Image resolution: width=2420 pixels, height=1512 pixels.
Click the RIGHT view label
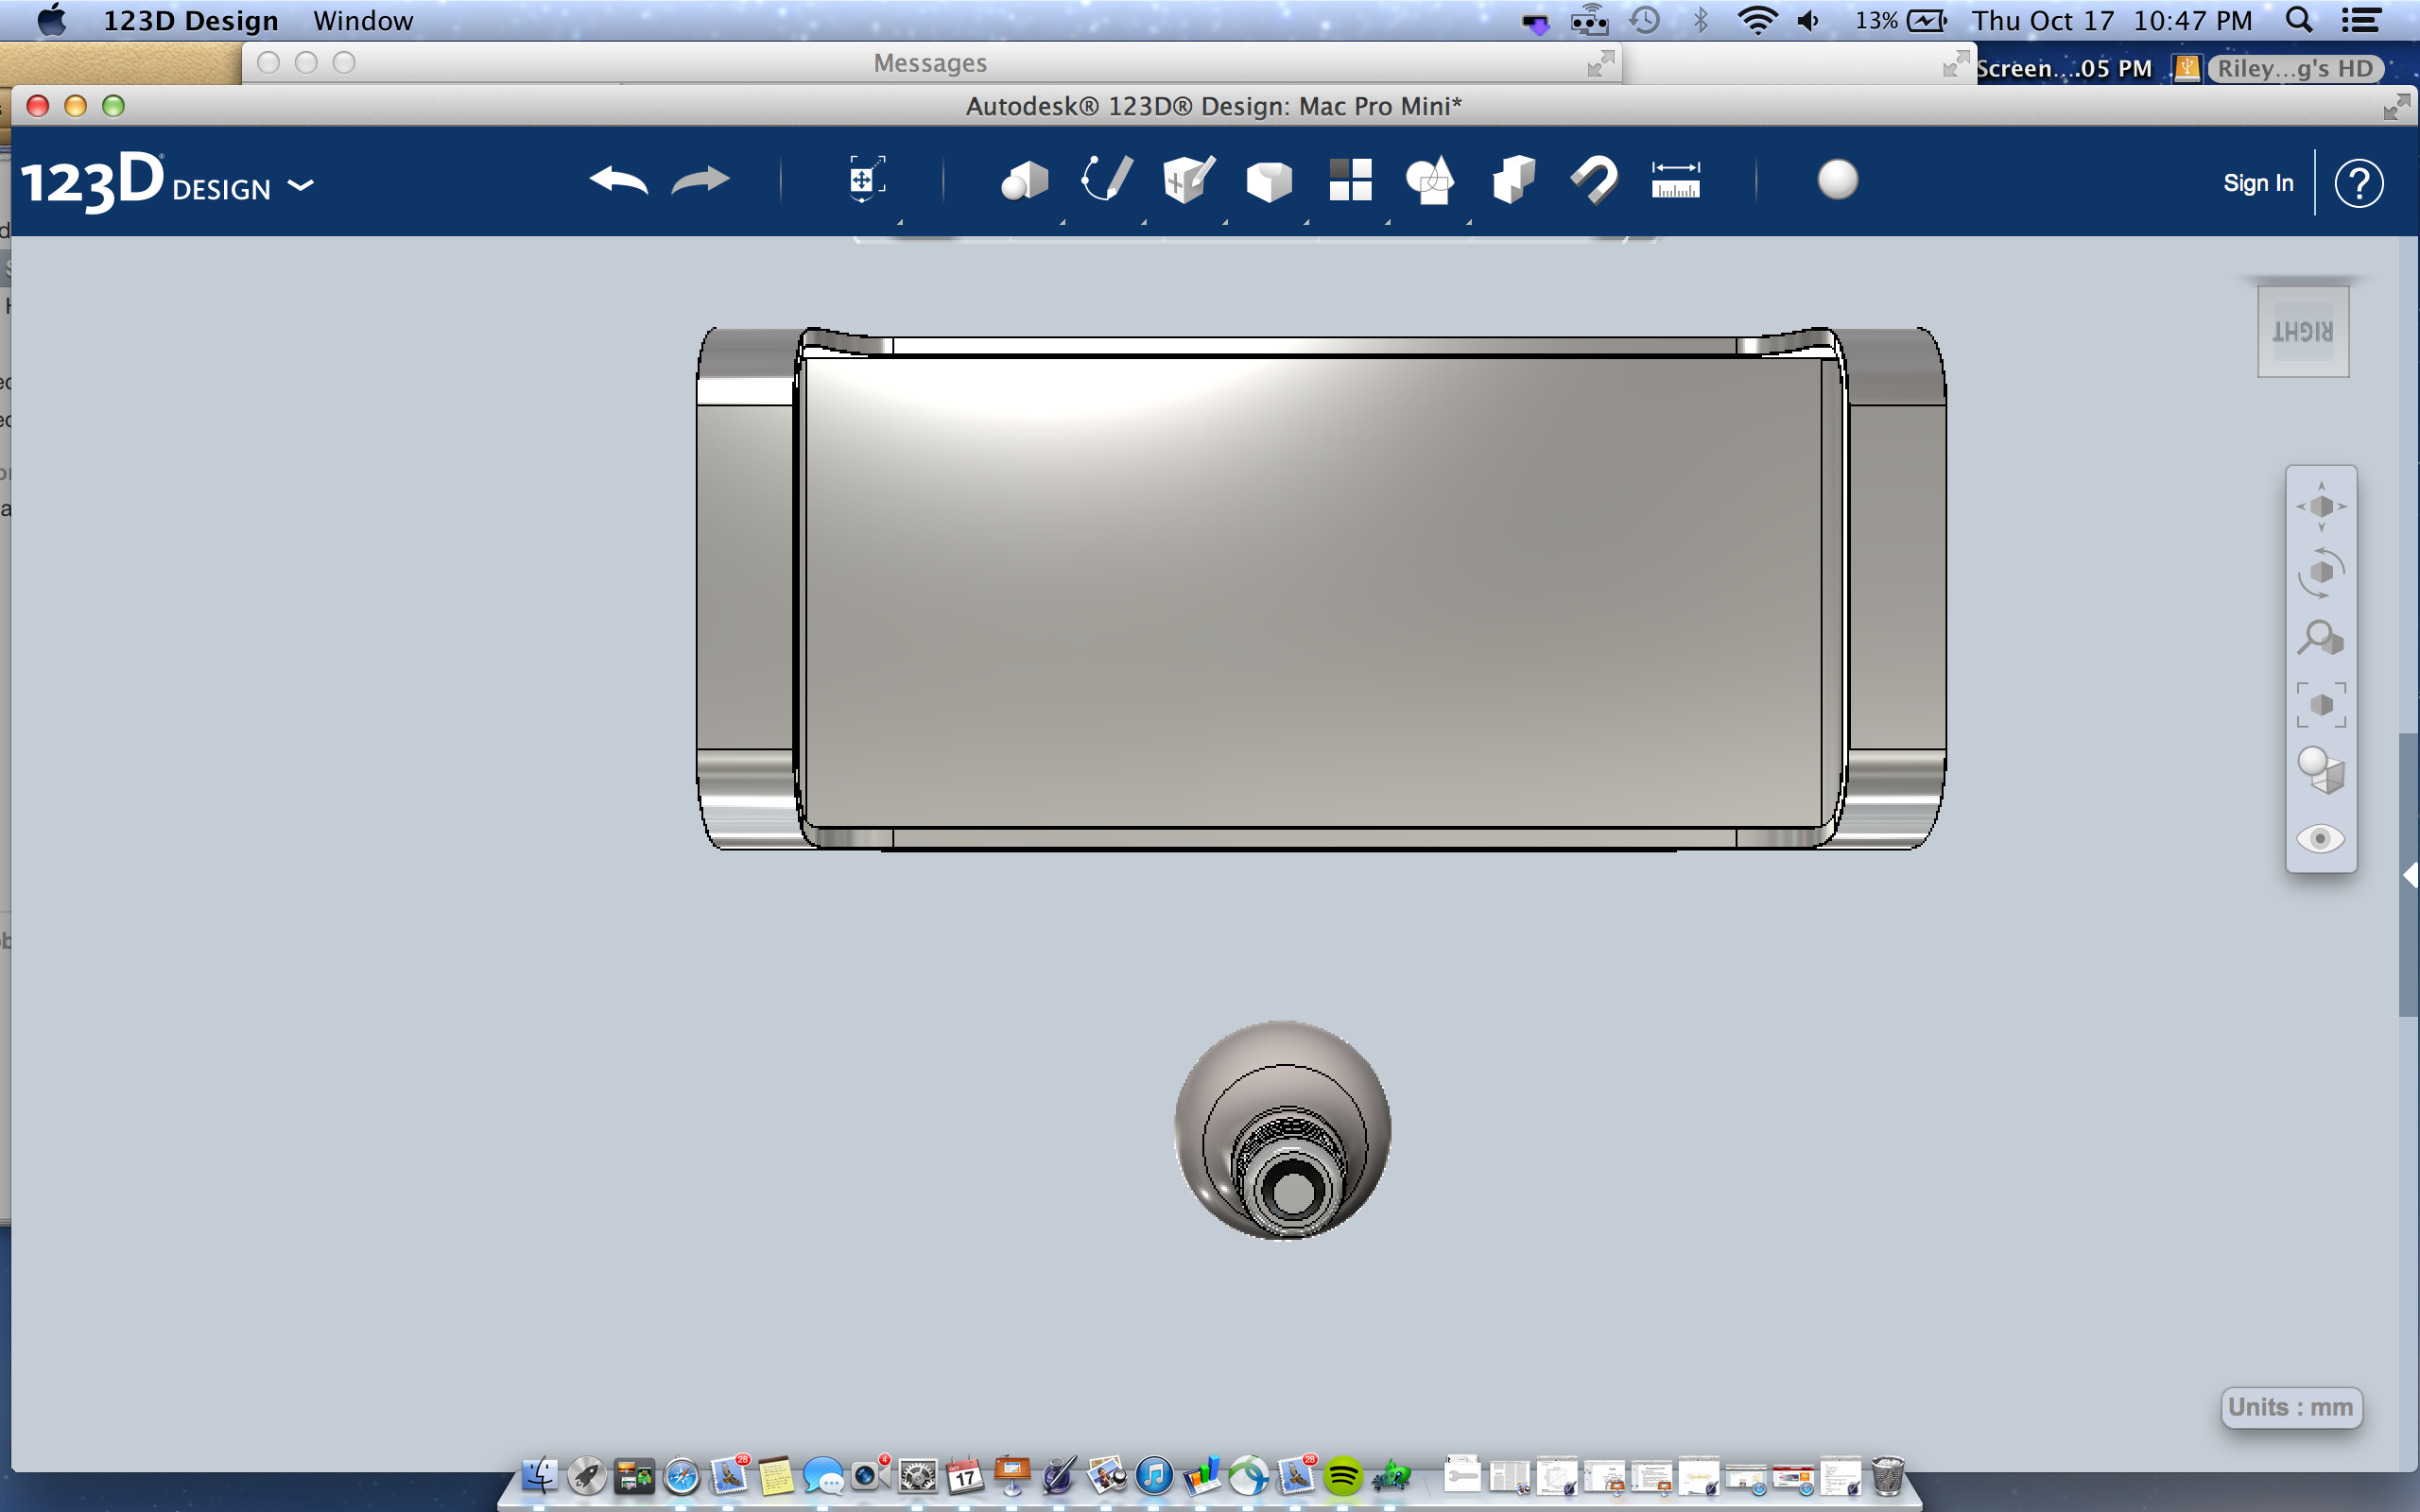click(2302, 329)
